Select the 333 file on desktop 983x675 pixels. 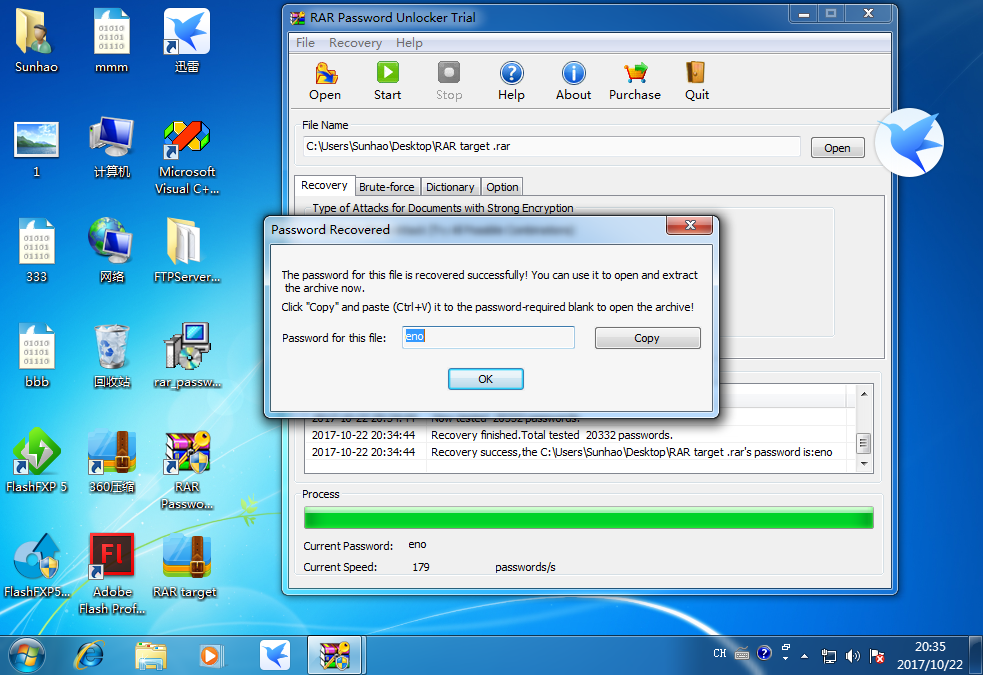point(36,251)
